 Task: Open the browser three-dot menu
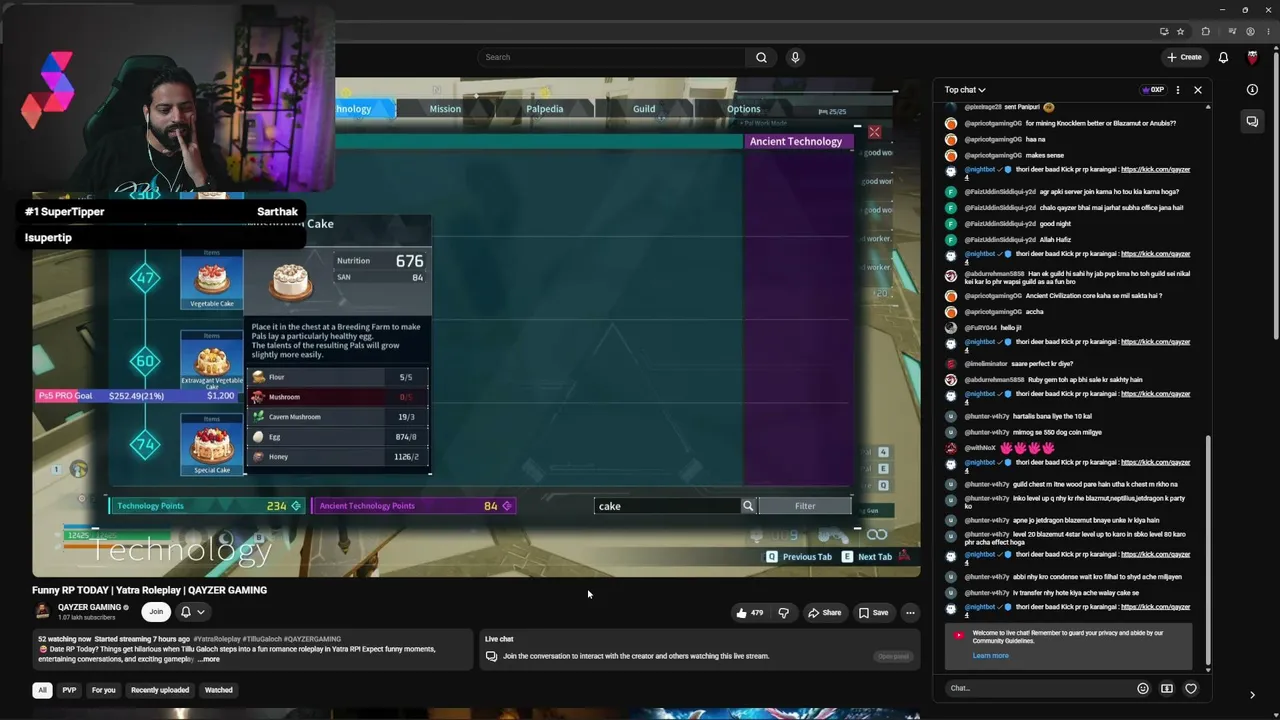coord(1267,31)
